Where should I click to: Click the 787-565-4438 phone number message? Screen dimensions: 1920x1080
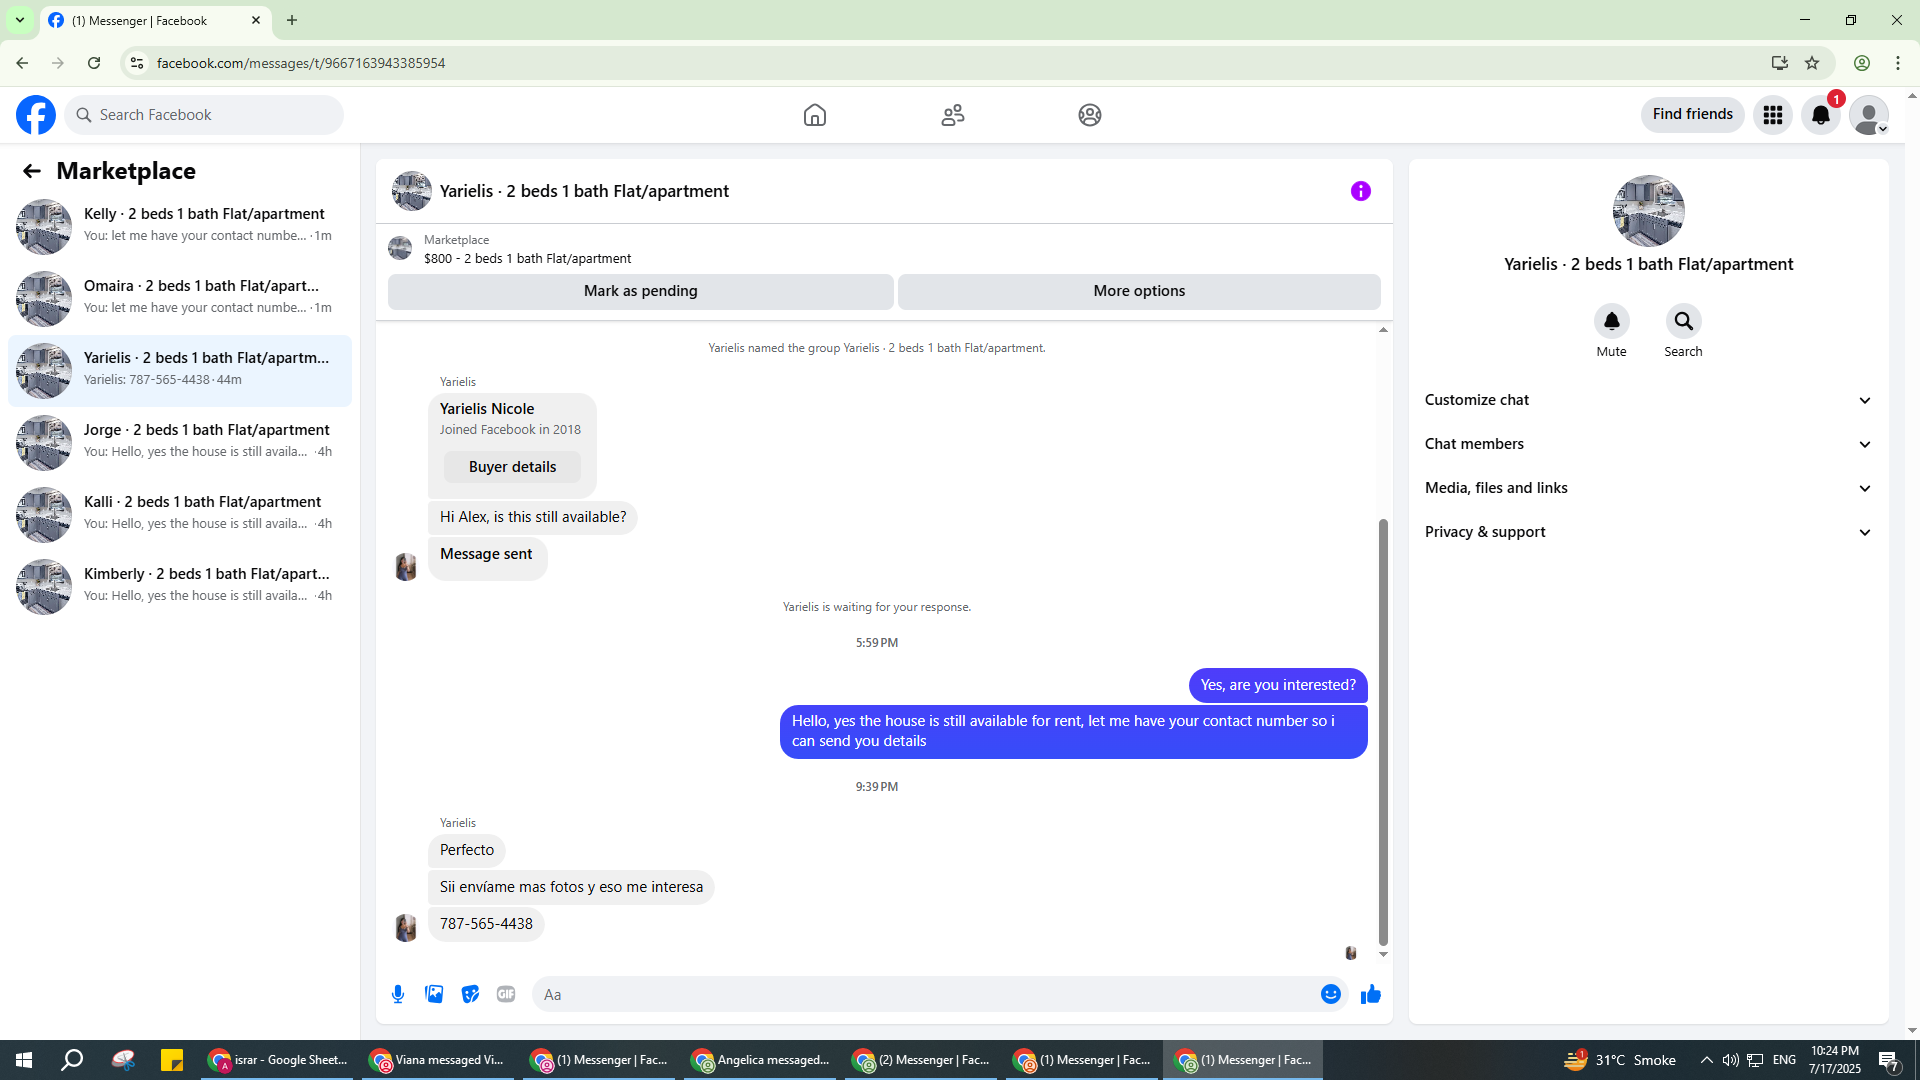click(x=486, y=924)
